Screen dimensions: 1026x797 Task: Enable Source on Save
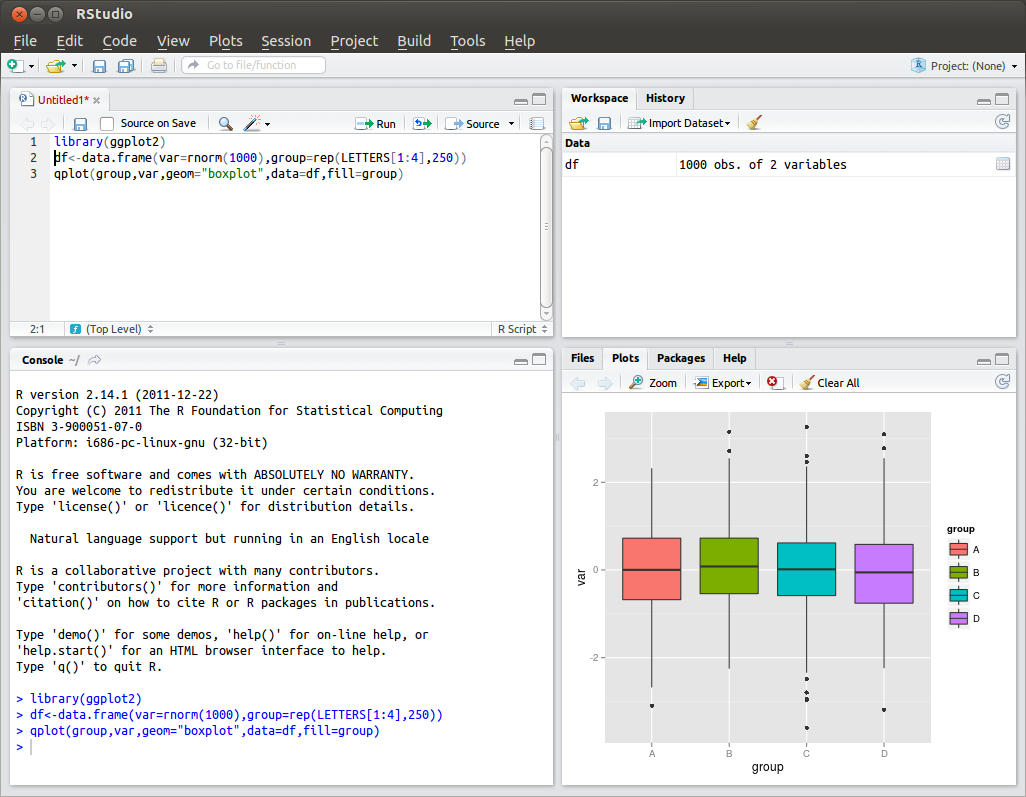(x=106, y=123)
